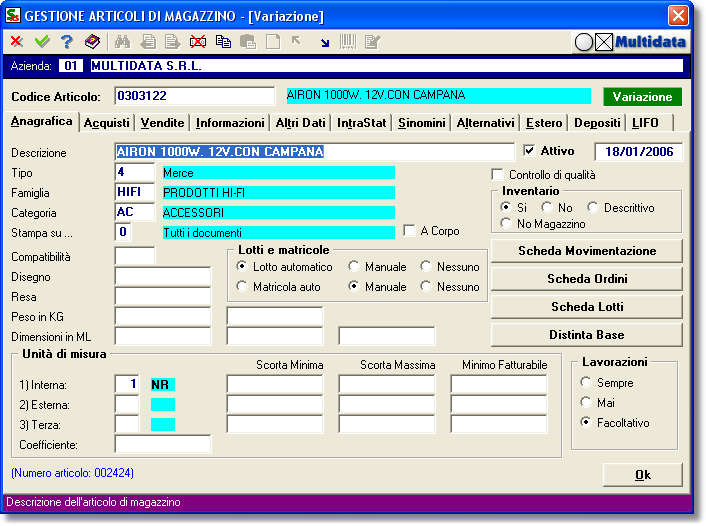Open the Altri Dati tab
The width and height of the screenshot is (706, 526).
point(300,123)
